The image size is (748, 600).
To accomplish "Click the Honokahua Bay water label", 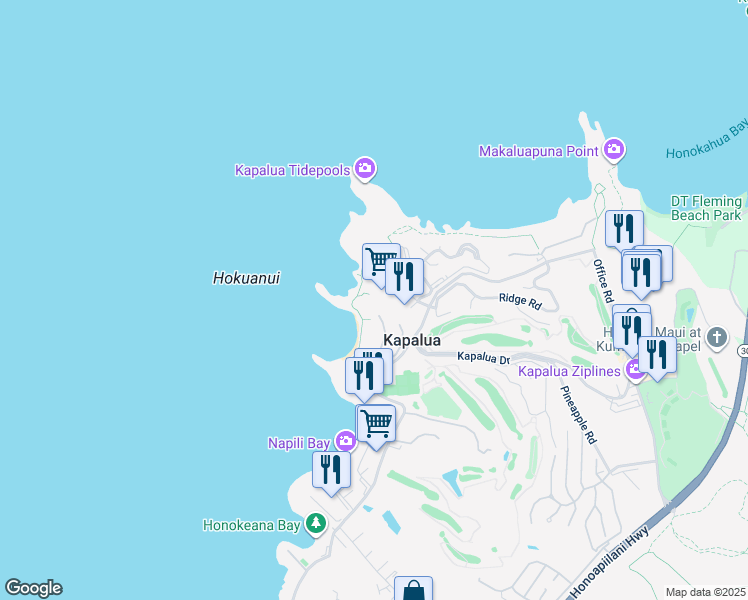I will tap(708, 139).
